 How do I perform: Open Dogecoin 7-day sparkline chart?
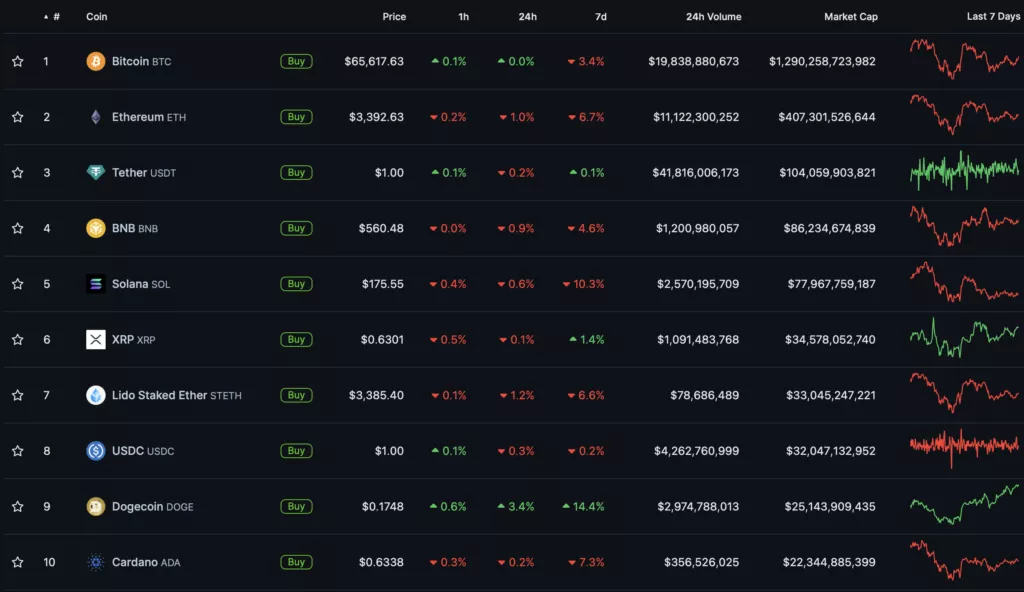click(x=965, y=504)
